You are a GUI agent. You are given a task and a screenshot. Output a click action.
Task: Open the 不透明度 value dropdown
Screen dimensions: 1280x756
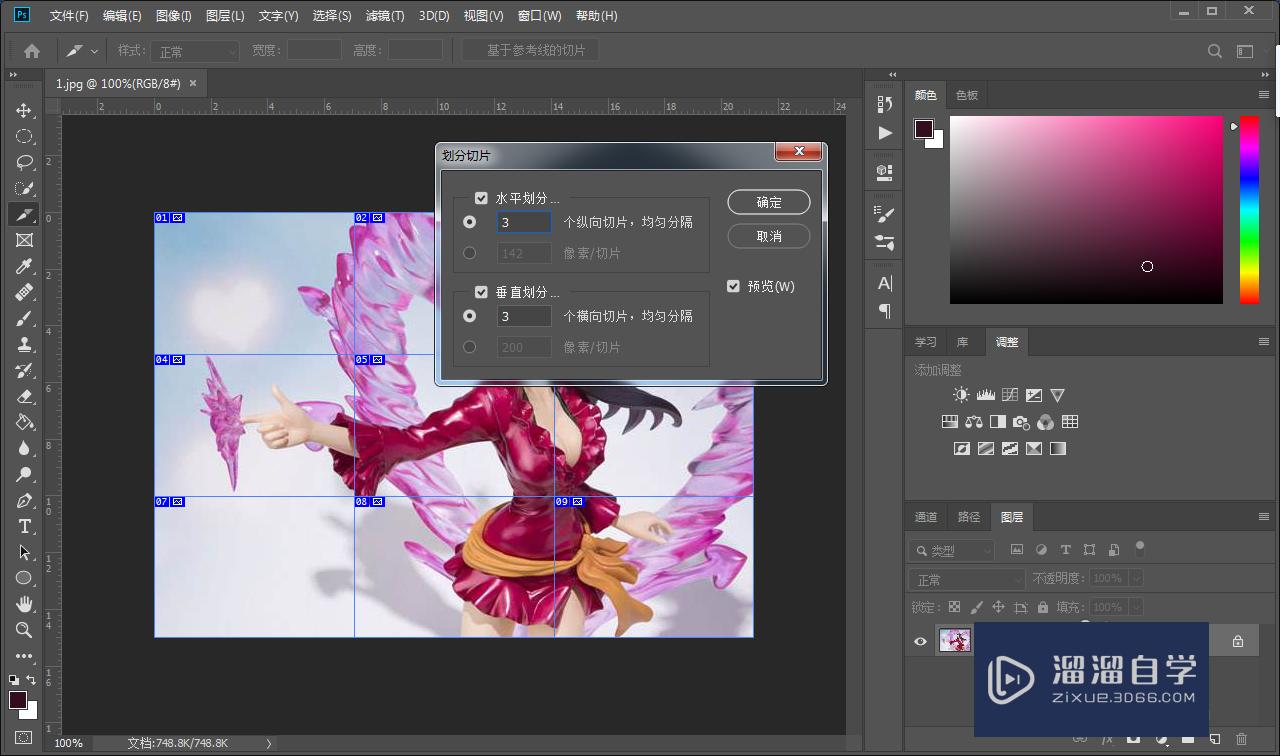coord(1136,578)
